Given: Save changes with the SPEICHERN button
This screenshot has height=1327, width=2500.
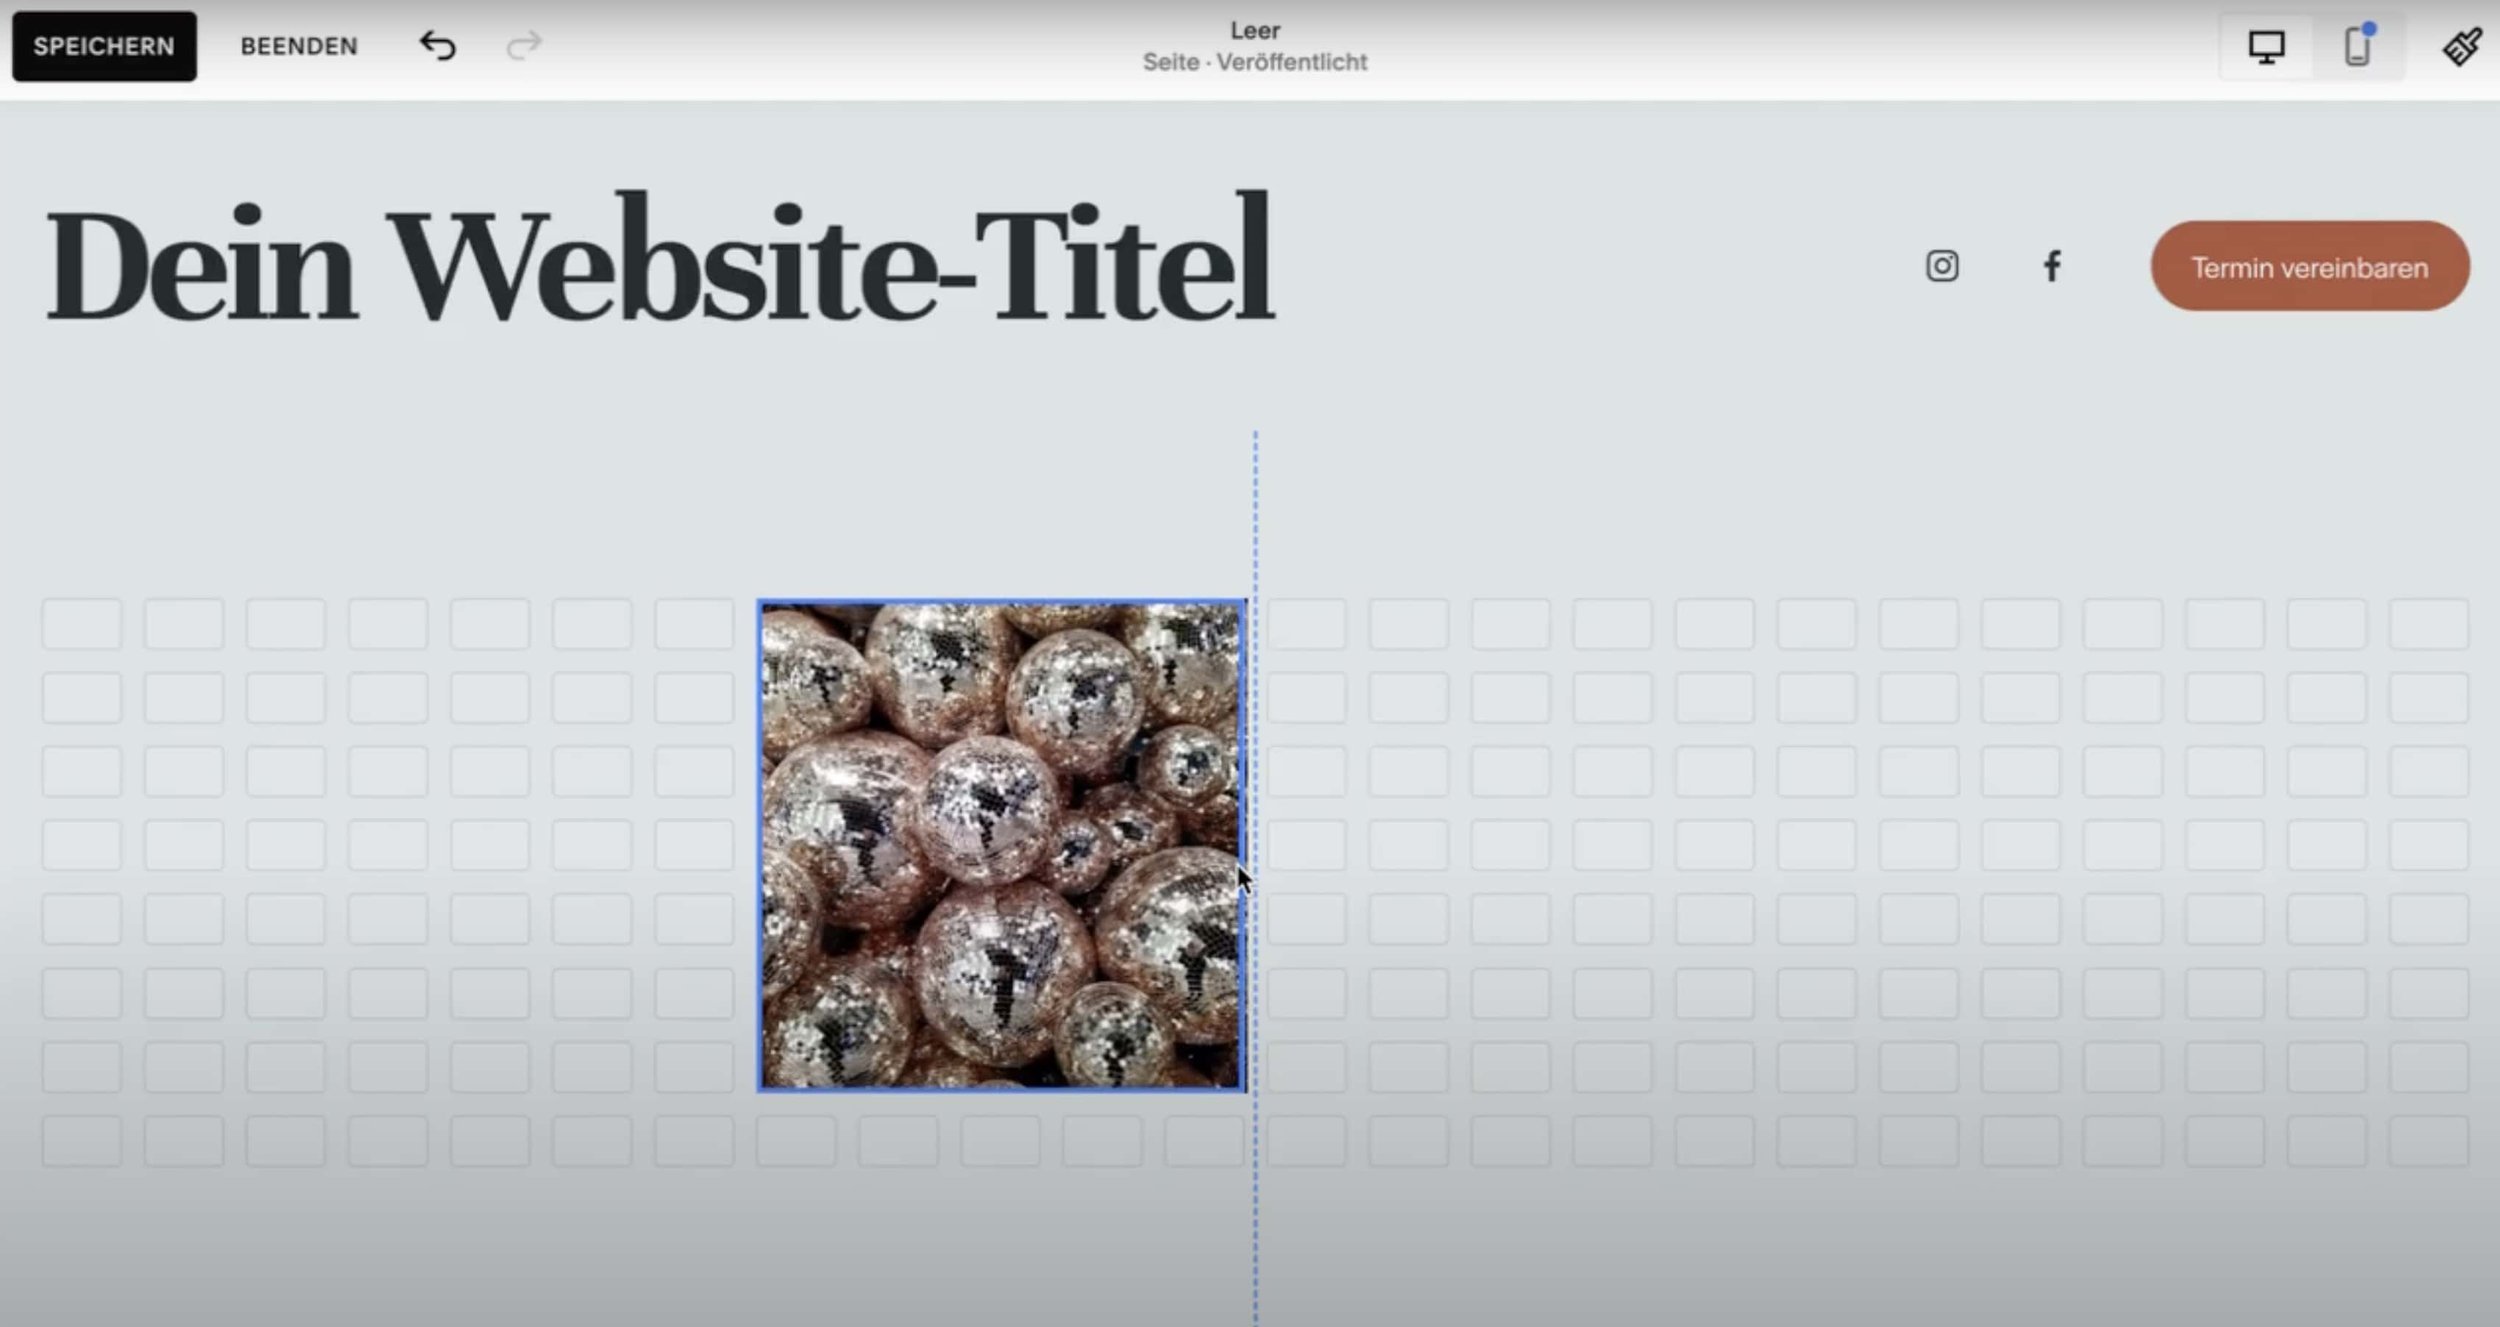Looking at the screenshot, I should point(104,46).
